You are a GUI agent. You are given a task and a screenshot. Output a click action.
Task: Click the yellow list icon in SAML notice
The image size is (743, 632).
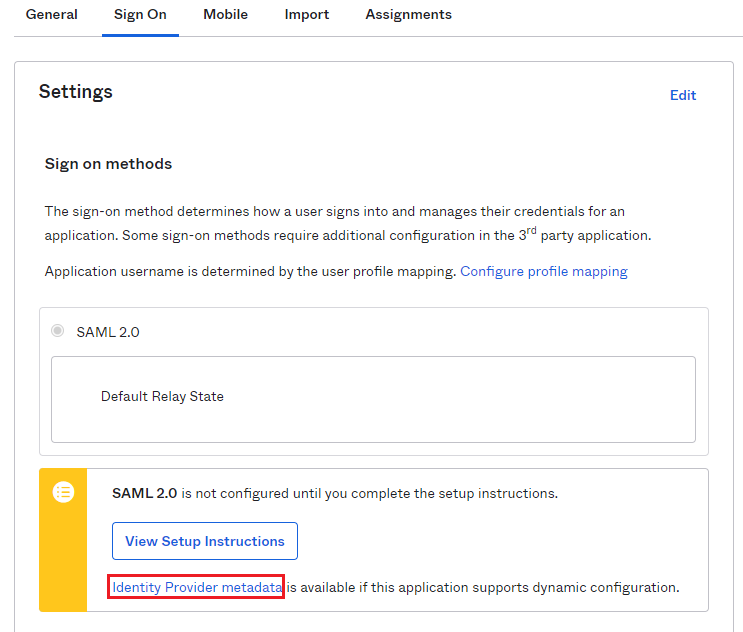pos(63,492)
